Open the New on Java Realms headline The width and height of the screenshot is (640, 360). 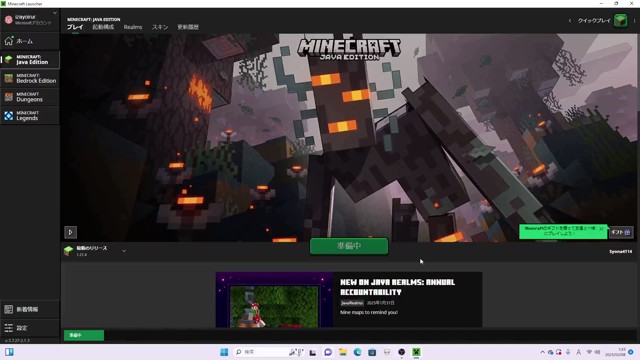click(397, 287)
